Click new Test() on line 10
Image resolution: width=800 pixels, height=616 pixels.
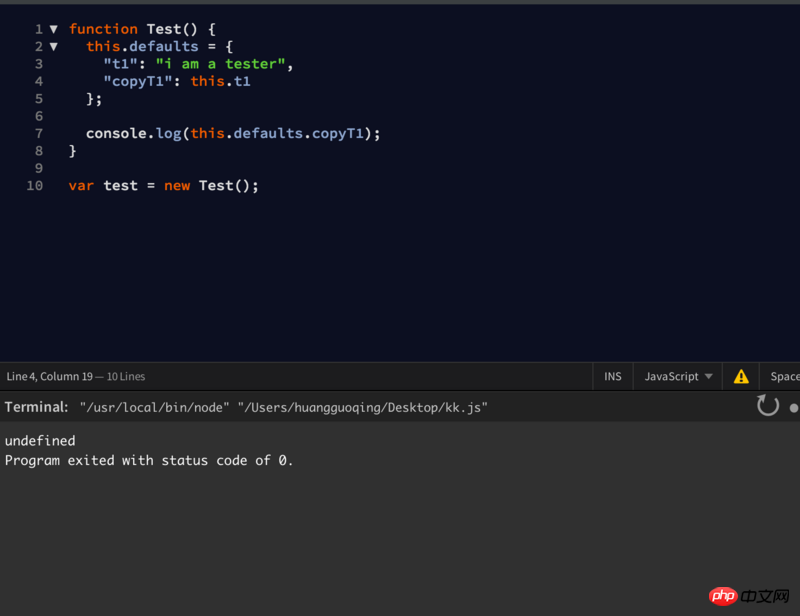pos(211,186)
